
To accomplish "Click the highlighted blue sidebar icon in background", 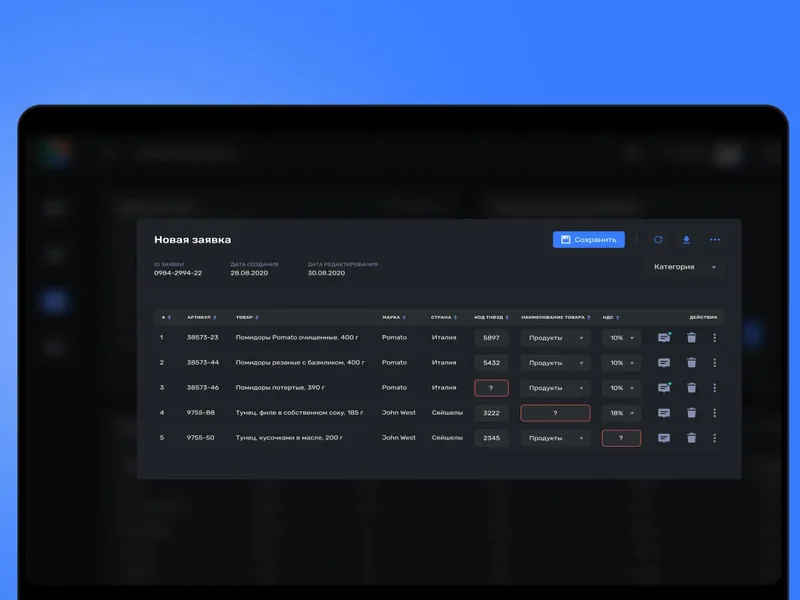I will (55, 301).
